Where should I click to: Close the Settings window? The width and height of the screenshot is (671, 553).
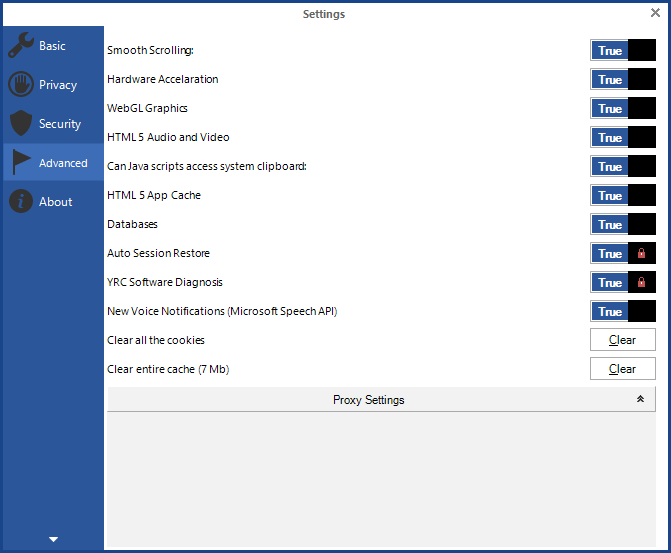655,13
